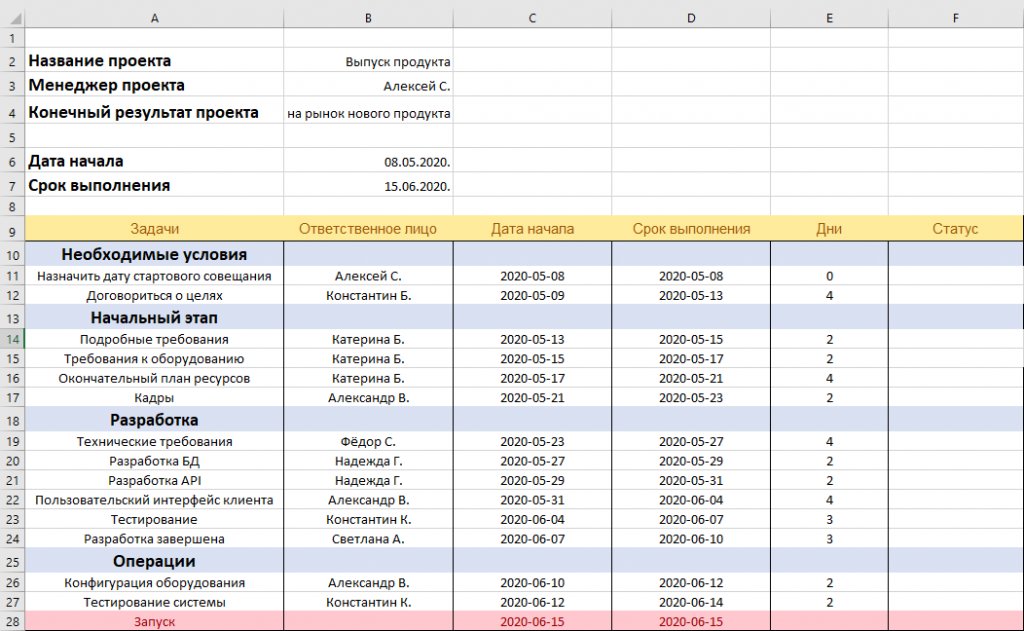Click cell with 'Выпуск продукта'
The width and height of the screenshot is (1024, 631).
(x=368, y=61)
